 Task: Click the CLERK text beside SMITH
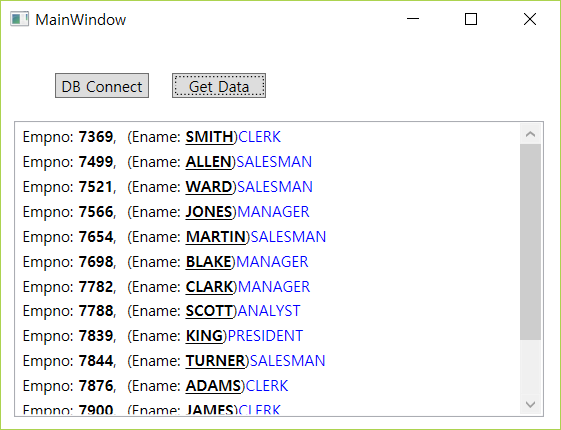[259, 137]
